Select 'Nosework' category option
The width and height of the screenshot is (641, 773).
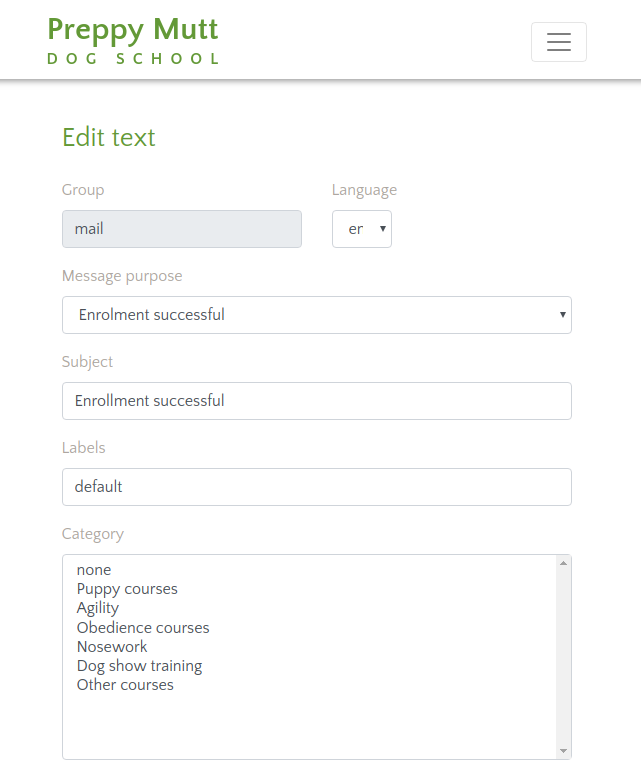(112, 647)
